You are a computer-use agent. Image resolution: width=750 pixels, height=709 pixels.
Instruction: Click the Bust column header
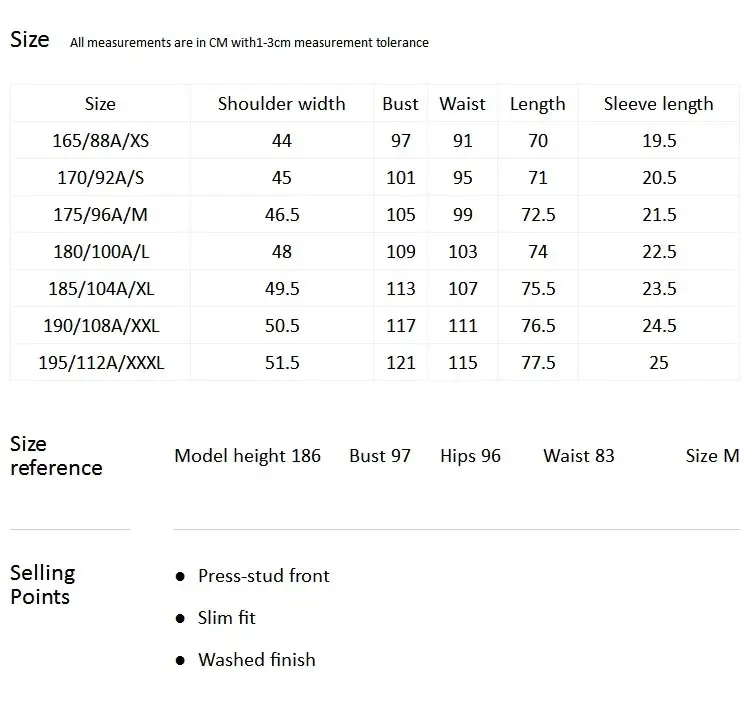coord(400,104)
